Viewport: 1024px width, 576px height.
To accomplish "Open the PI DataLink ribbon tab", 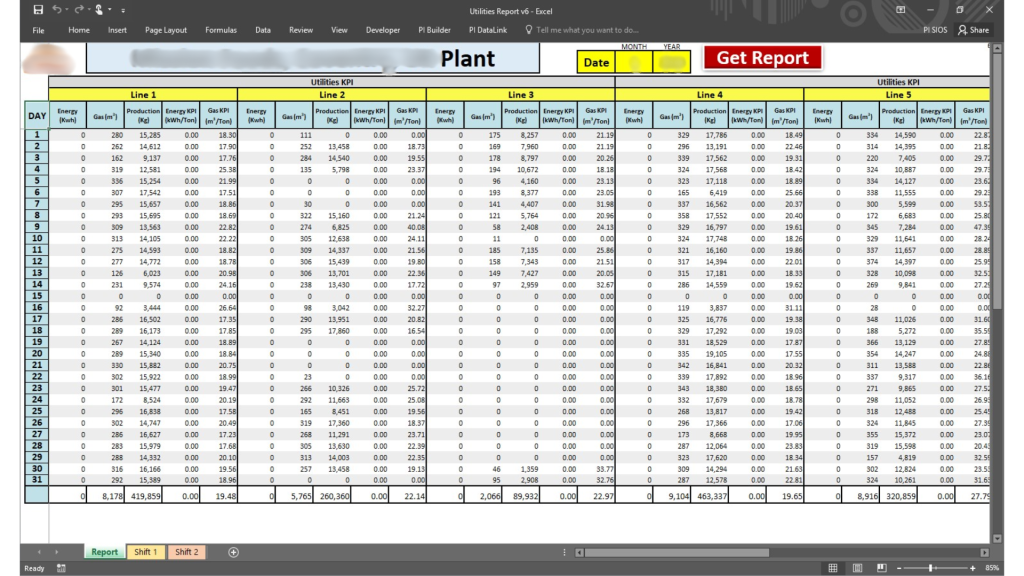I will click(488, 30).
